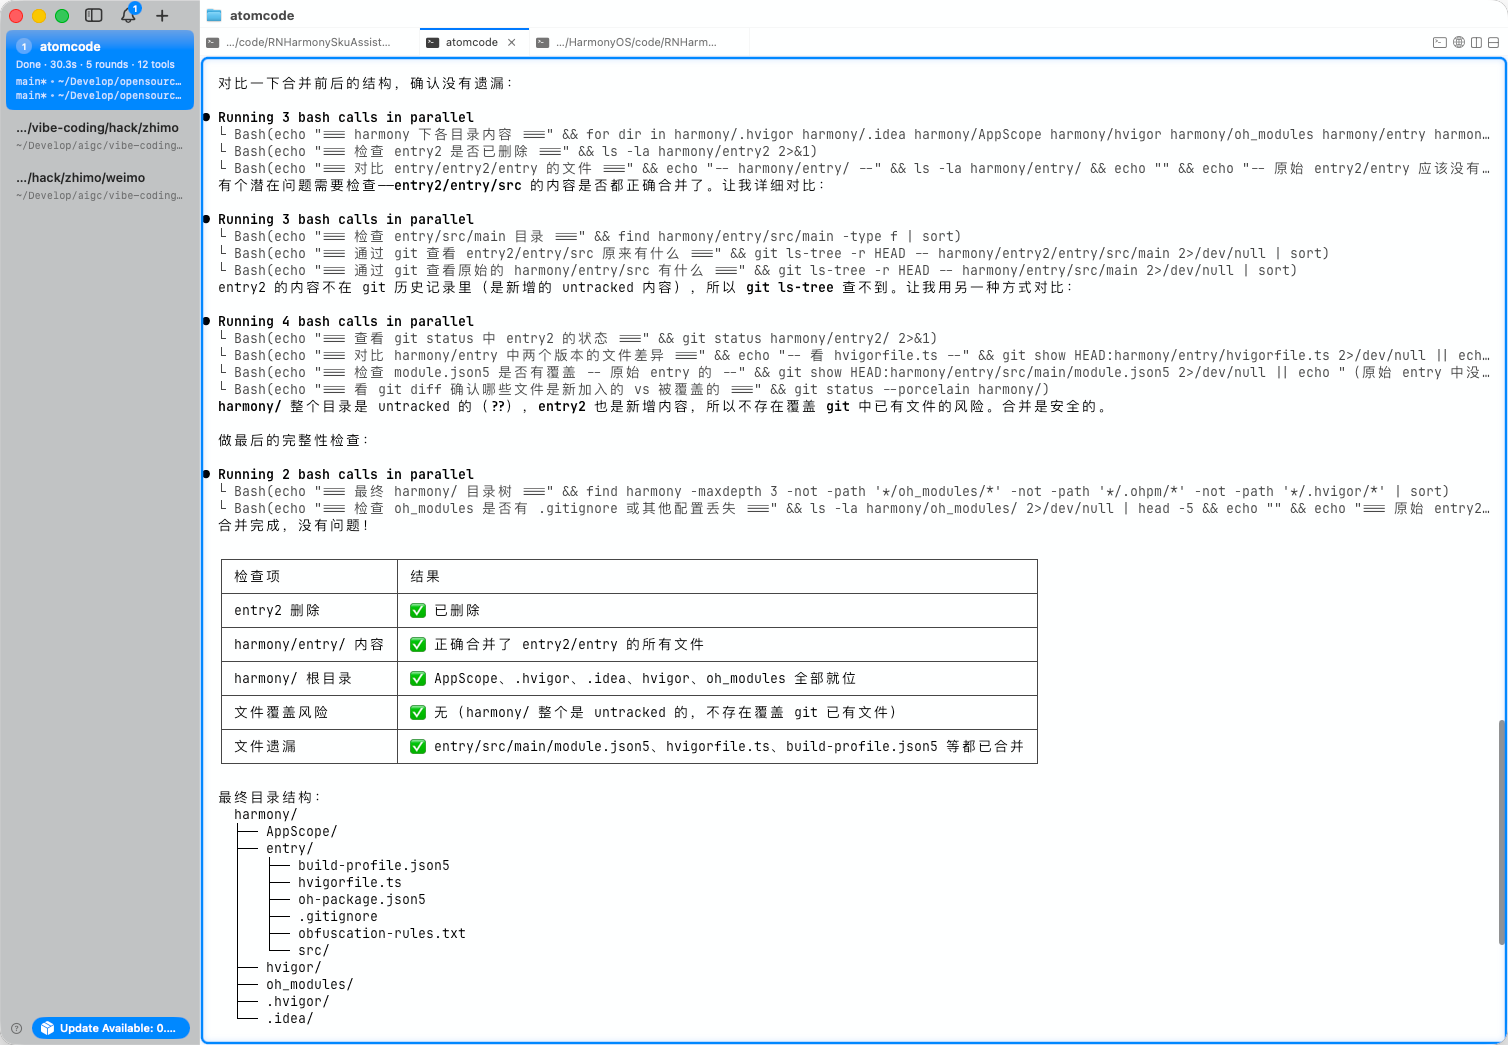Click green check in 'harmony/ 根目录' row
Image resolution: width=1508 pixels, height=1045 pixels.
click(418, 679)
